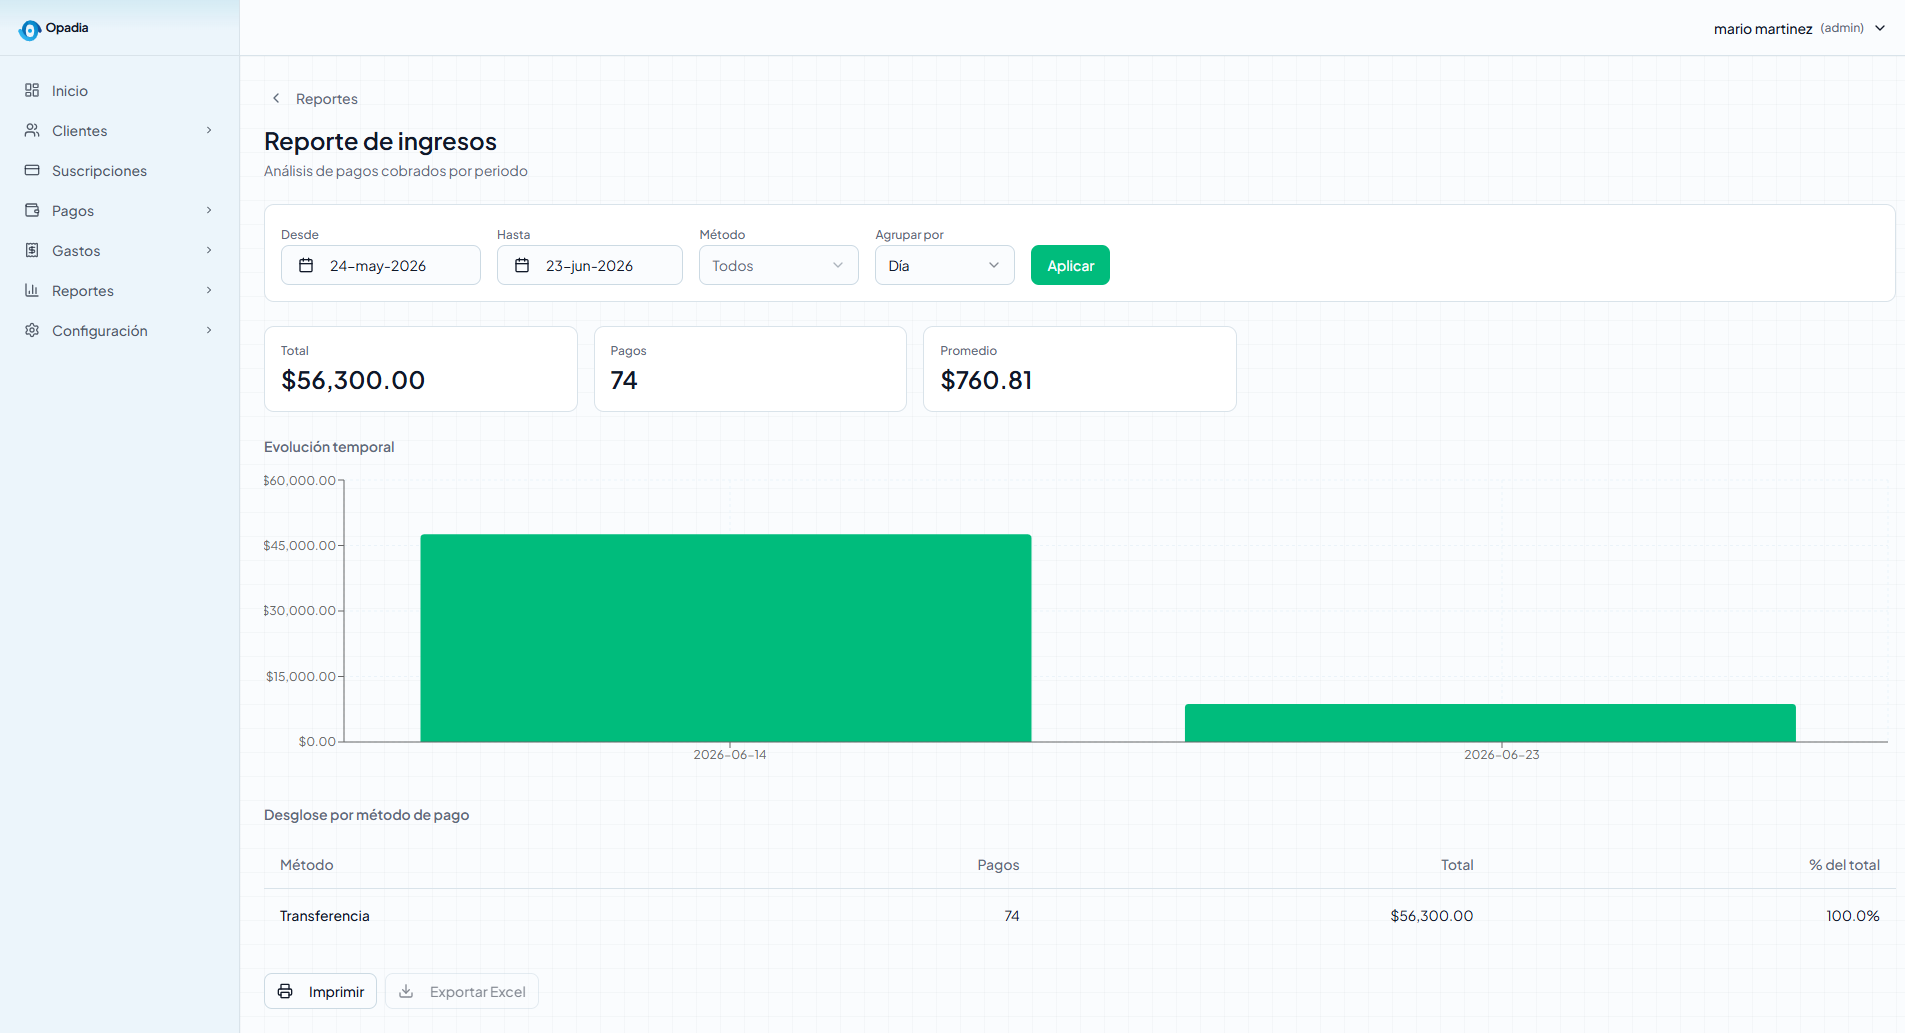The height and width of the screenshot is (1033, 1905).
Task: Click the printer icon on Imprimir
Action: [x=285, y=991]
